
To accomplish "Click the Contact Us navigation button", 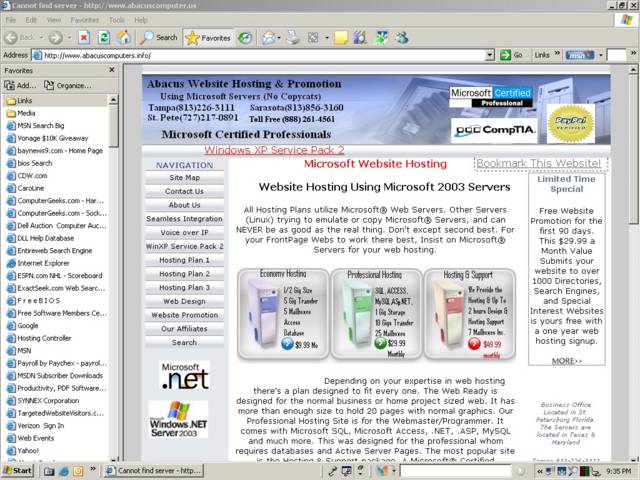I will click(184, 191).
